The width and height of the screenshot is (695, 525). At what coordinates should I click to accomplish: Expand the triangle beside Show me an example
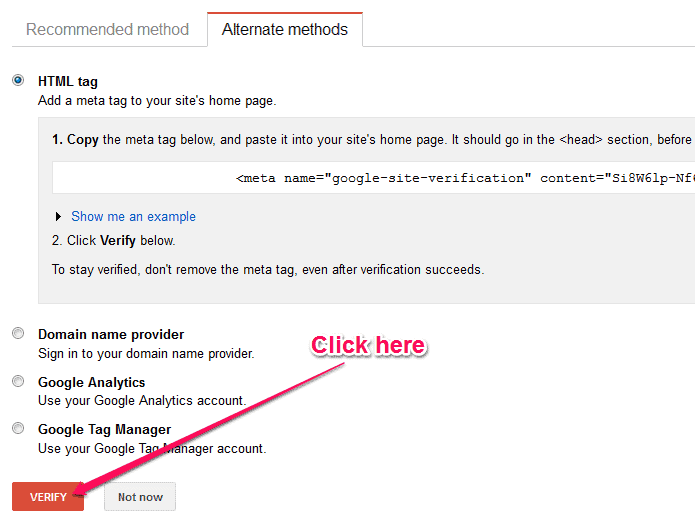(x=59, y=216)
